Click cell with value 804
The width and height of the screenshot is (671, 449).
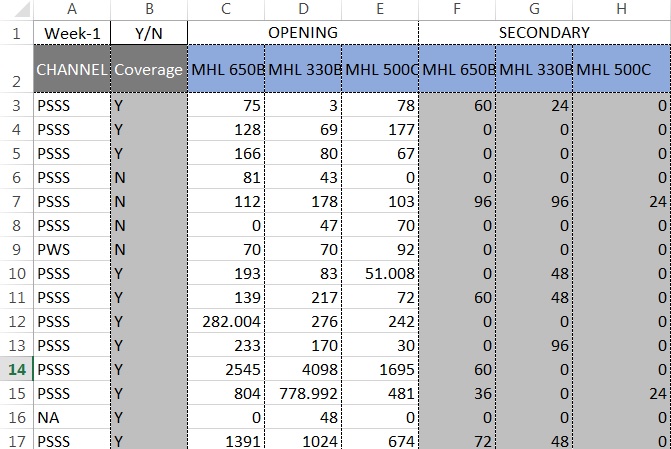[x=226, y=393]
